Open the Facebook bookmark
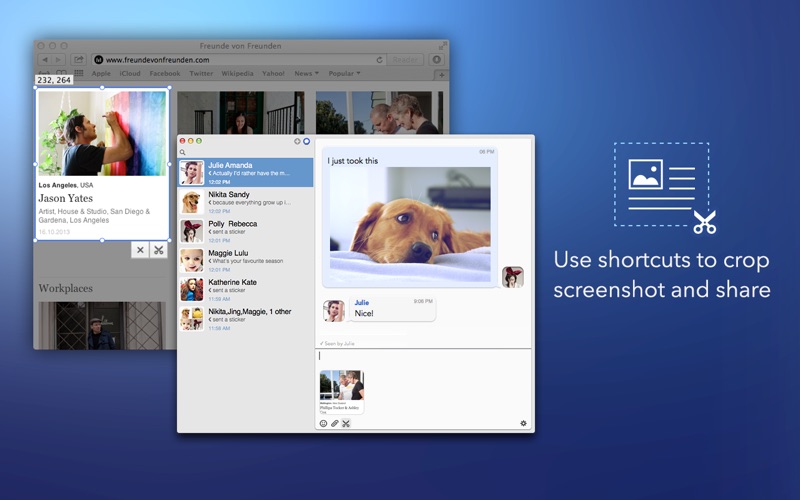Screen dimensions: 800x500 [165, 74]
